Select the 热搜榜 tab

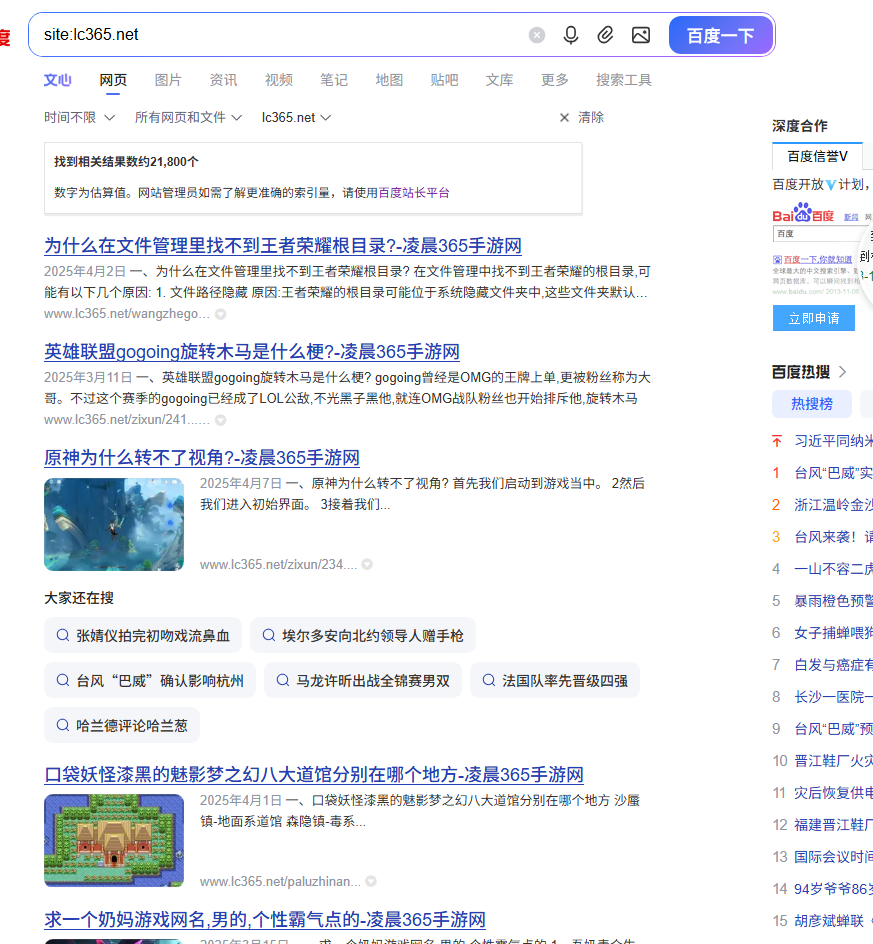812,404
